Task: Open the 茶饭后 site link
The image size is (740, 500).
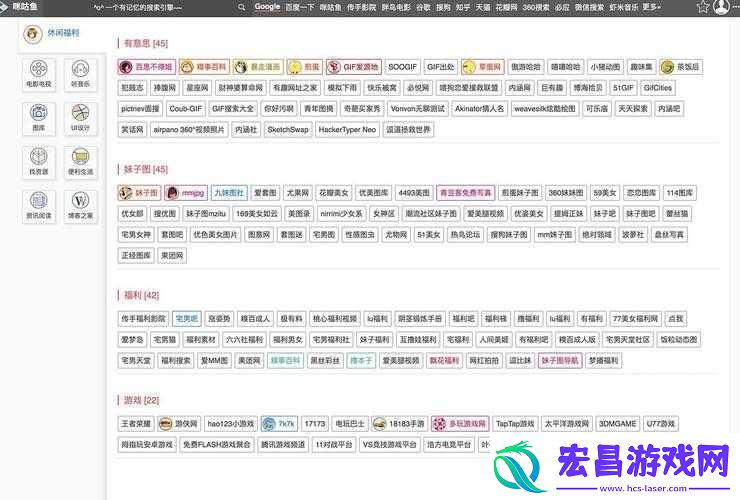Action: 681,67
